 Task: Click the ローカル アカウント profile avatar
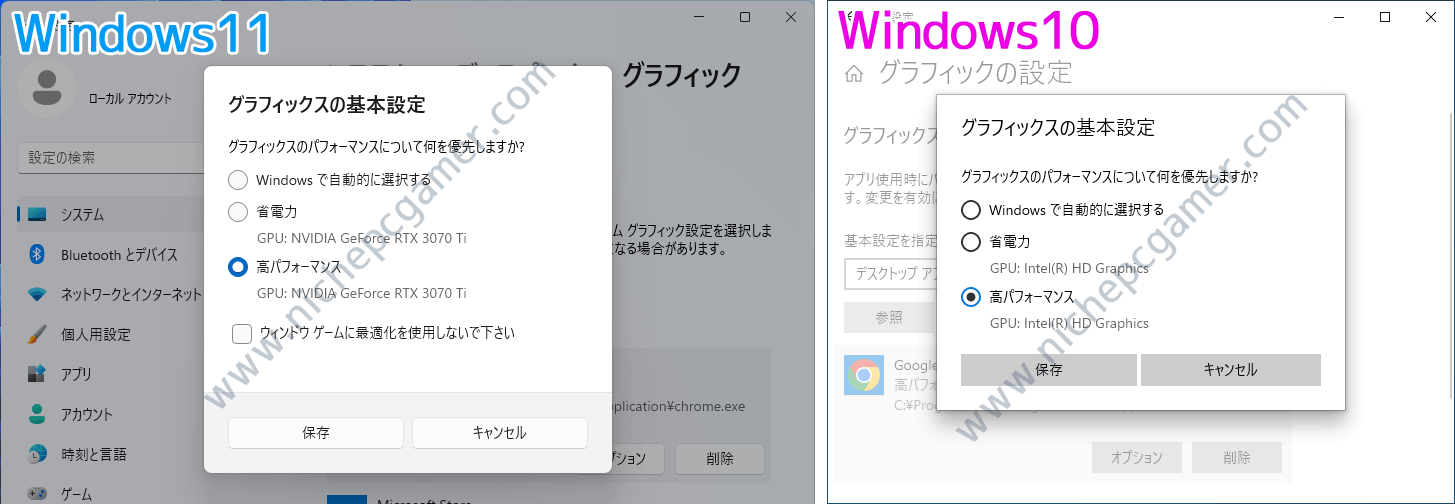tap(46, 88)
